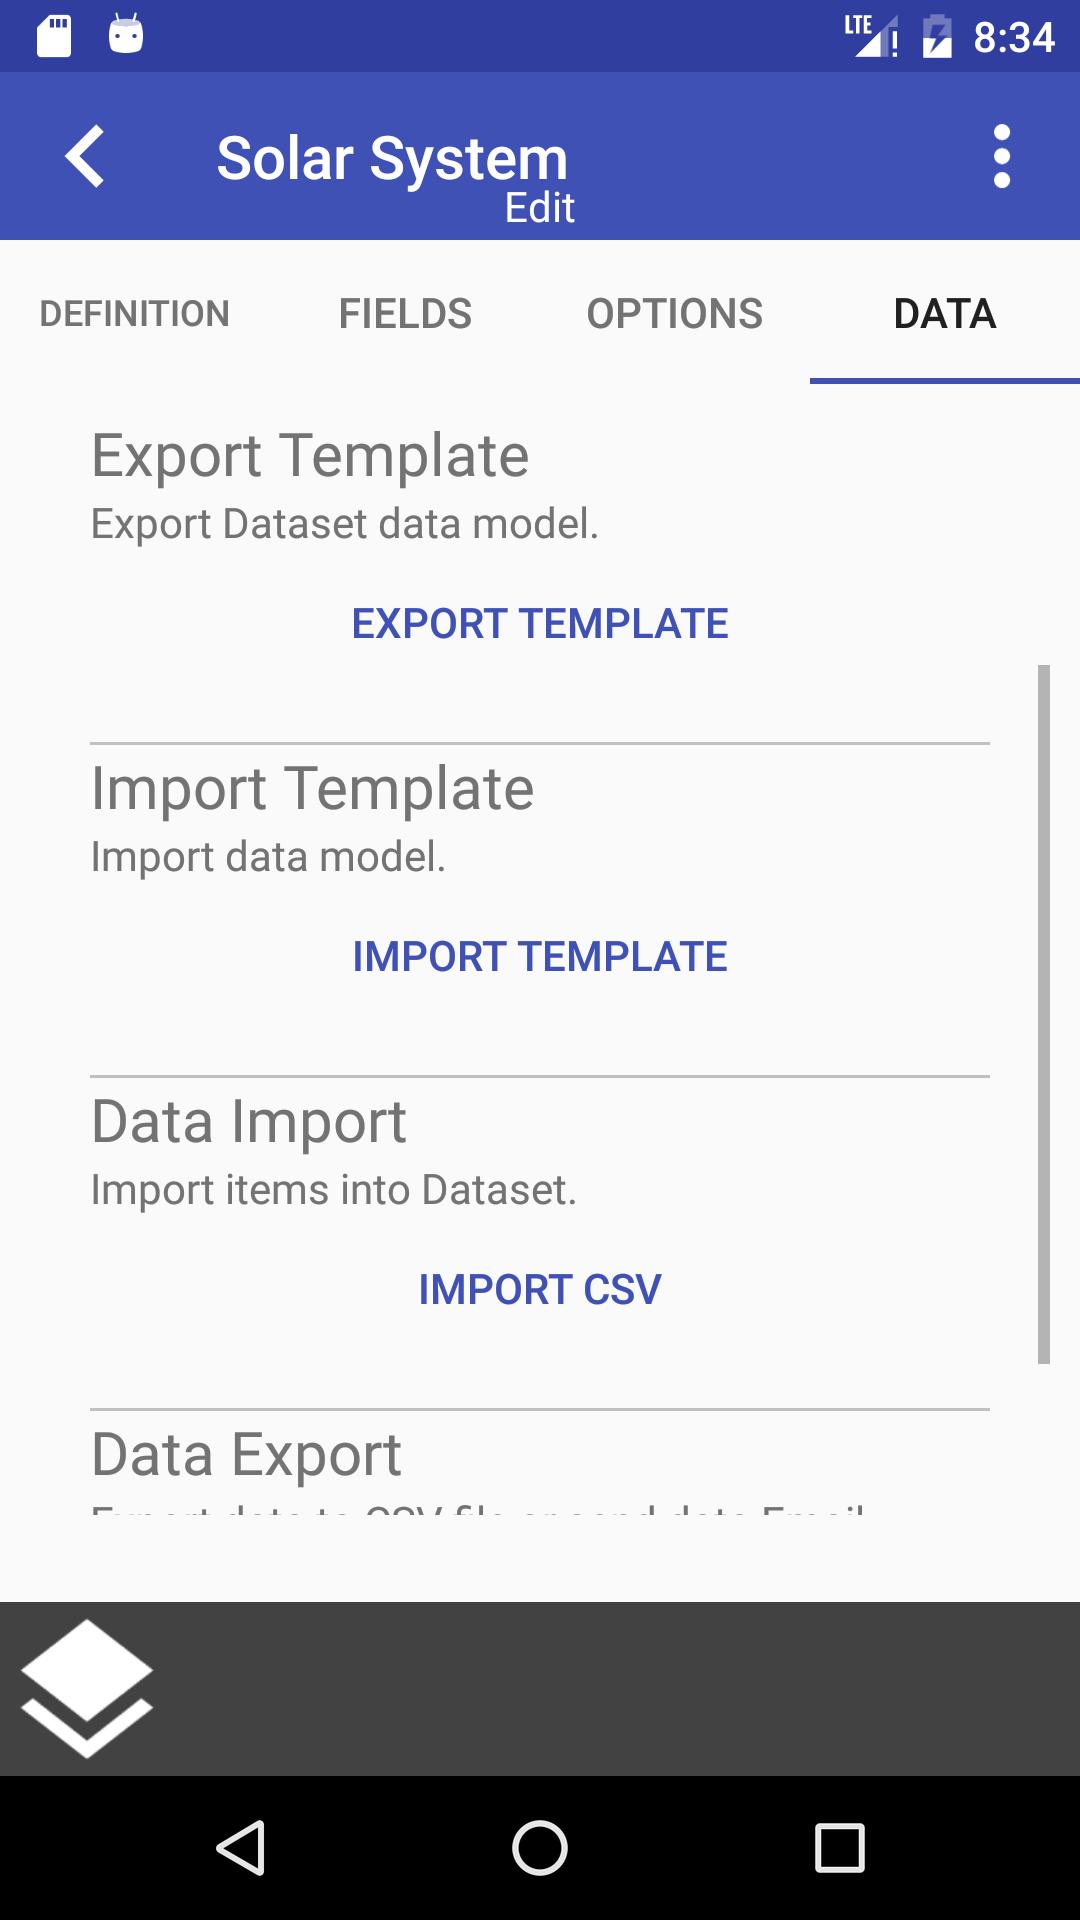
Task: Tap the battery icon in status bar
Action: (937, 36)
